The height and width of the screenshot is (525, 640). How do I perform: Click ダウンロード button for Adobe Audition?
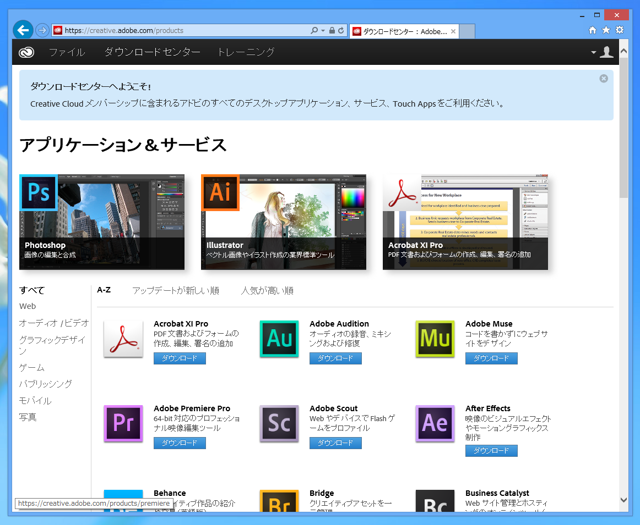click(336, 358)
